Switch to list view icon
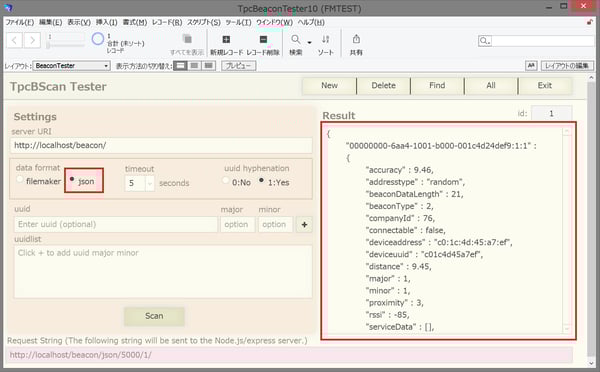The image size is (600, 372). tap(194, 66)
